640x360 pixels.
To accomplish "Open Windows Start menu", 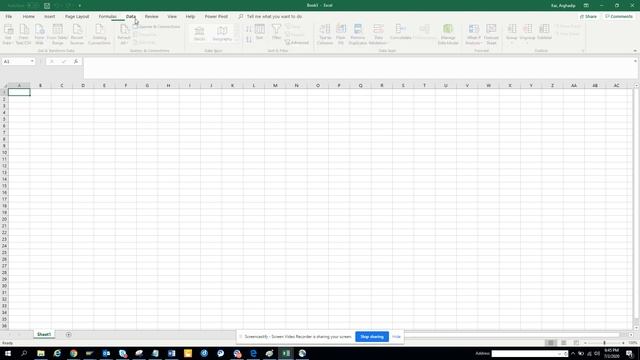I will click(8, 353).
